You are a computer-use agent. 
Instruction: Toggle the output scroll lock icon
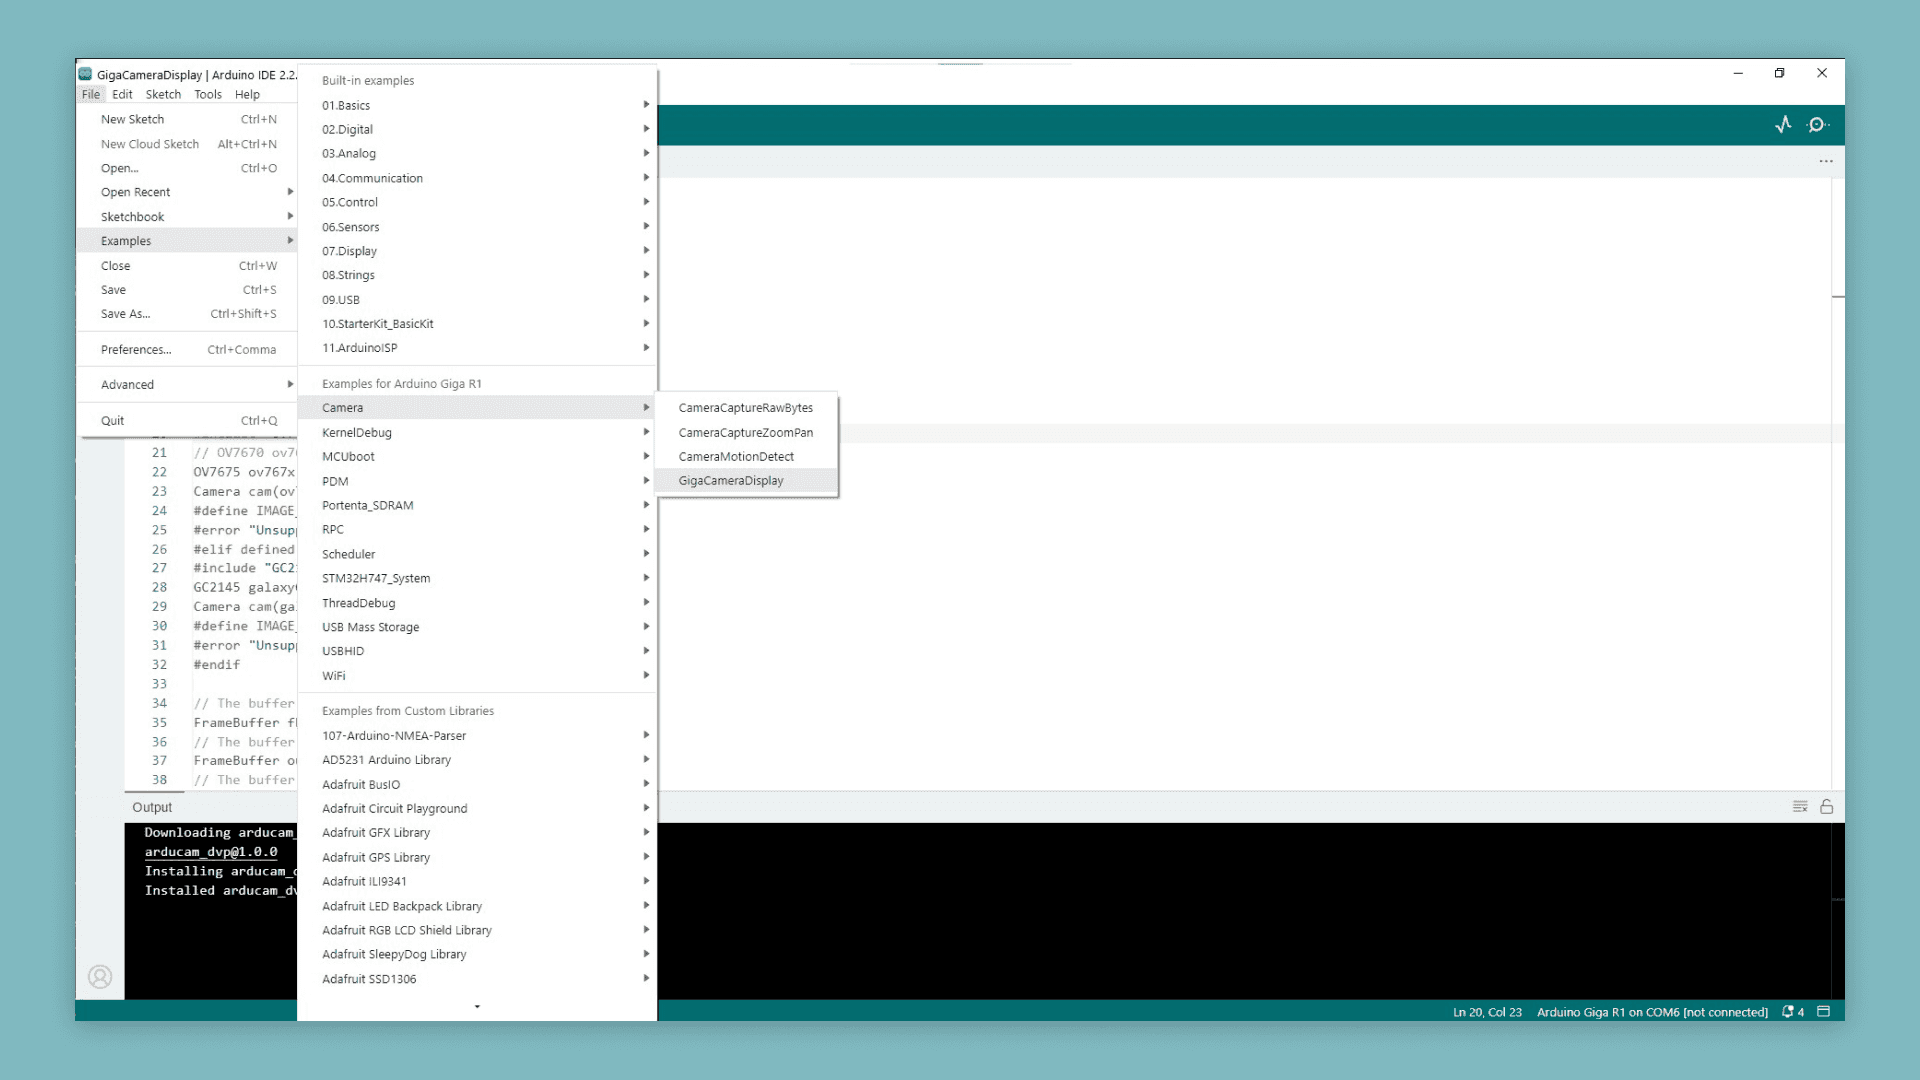click(1827, 807)
